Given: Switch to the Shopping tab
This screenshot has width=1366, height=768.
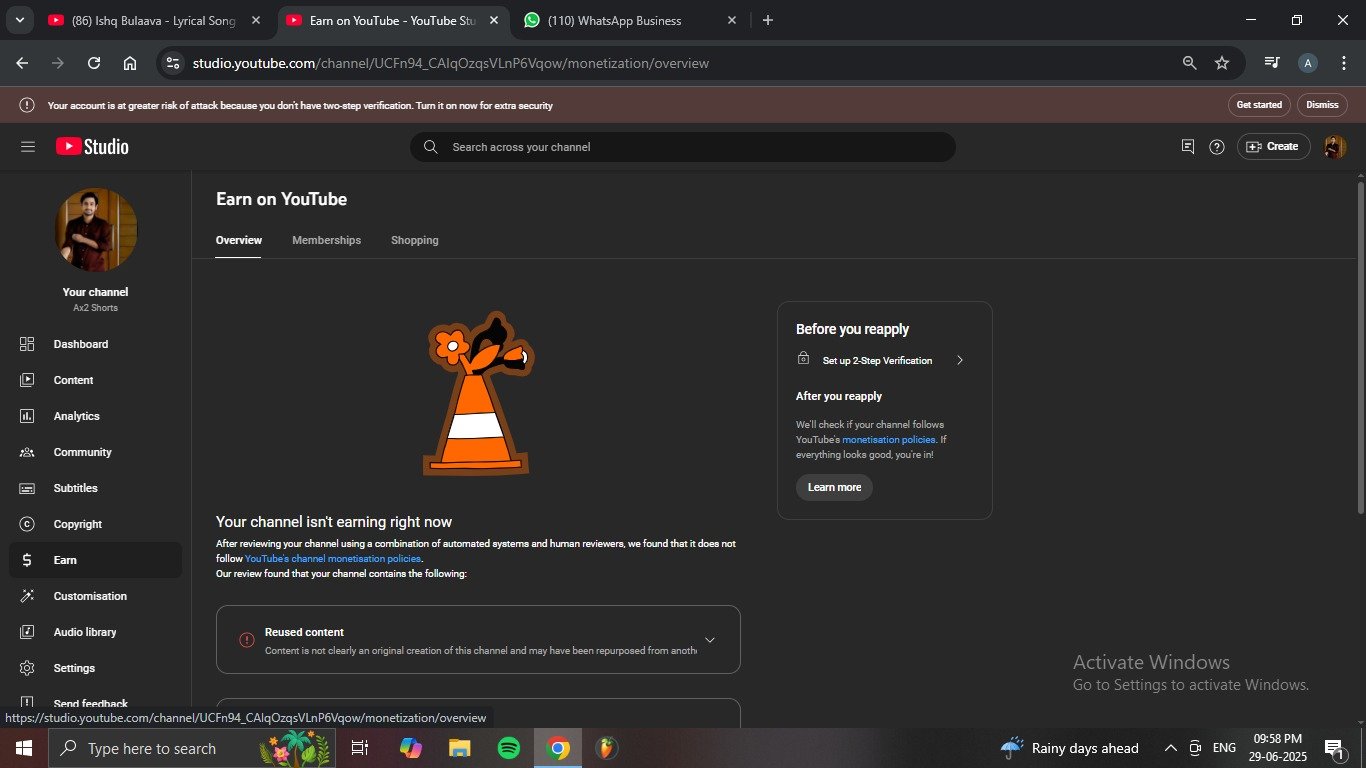Looking at the screenshot, I should 415,240.
